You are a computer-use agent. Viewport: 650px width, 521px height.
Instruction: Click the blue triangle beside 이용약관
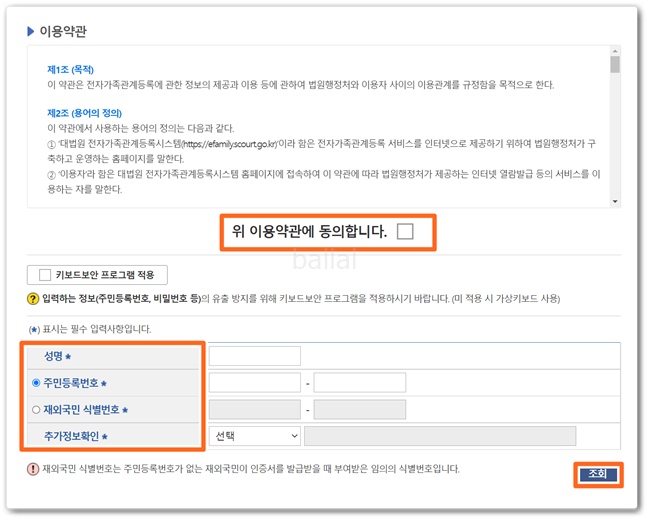point(31,31)
